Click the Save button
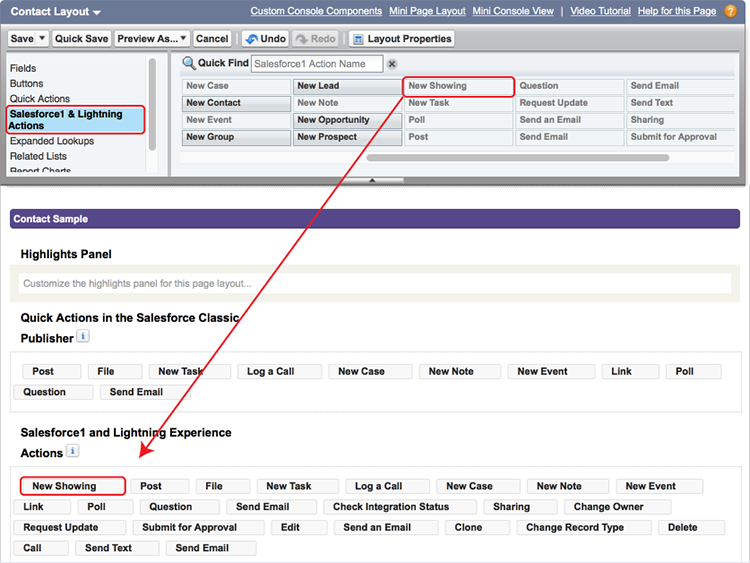750x563 pixels. (x=22, y=39)
